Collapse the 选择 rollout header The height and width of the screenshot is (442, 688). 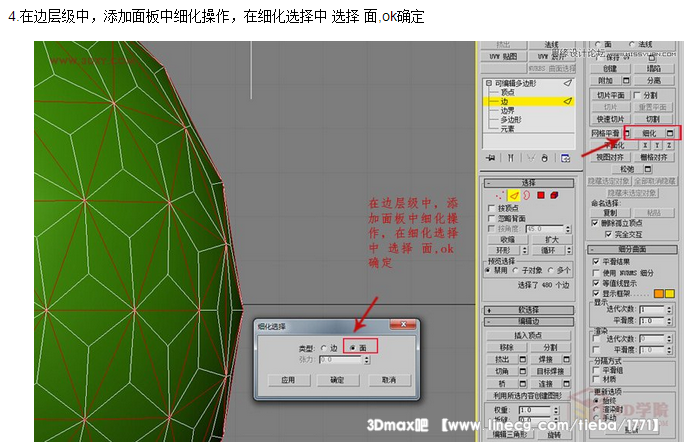point(529,183)
